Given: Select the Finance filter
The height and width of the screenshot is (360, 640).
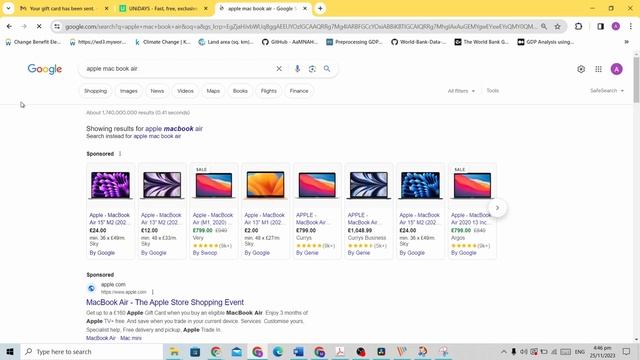Looking at the screenshot, I should point(299,91).
